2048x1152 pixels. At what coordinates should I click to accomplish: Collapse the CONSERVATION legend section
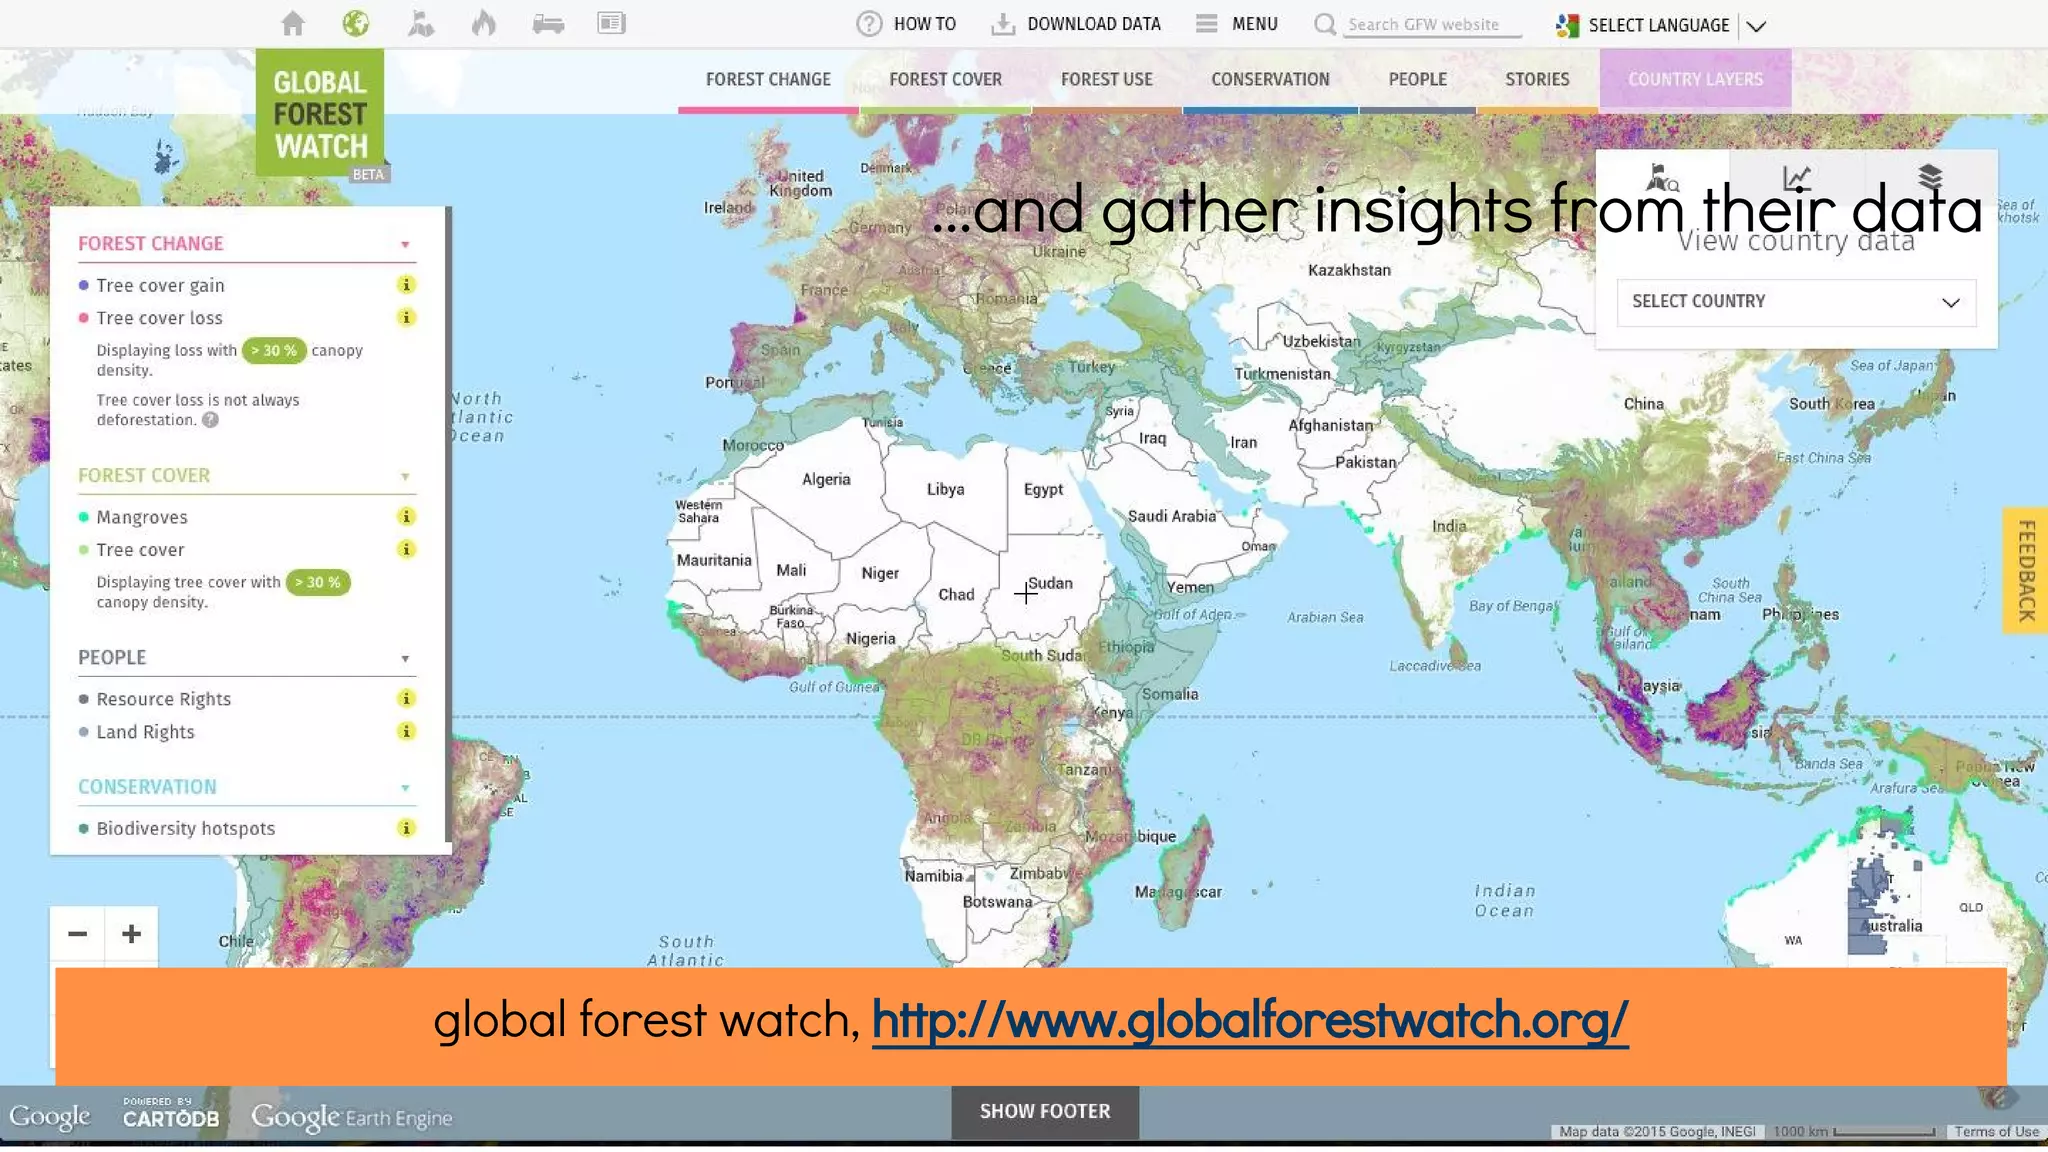click(405, 788)
